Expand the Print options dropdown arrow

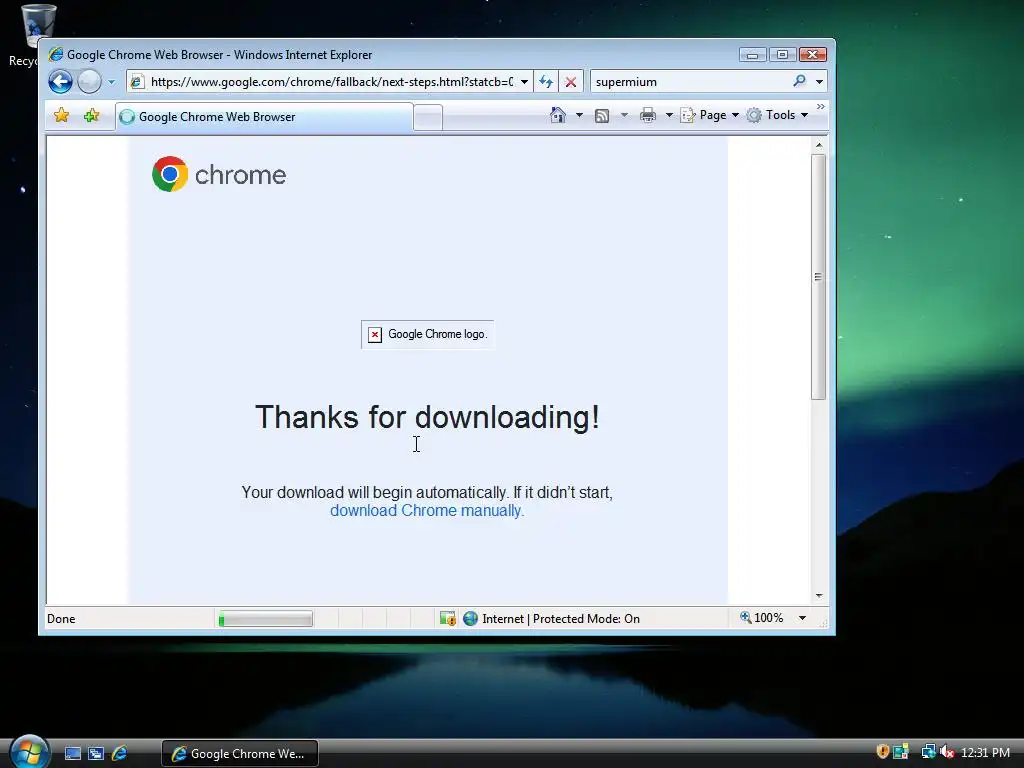(669, 115)
